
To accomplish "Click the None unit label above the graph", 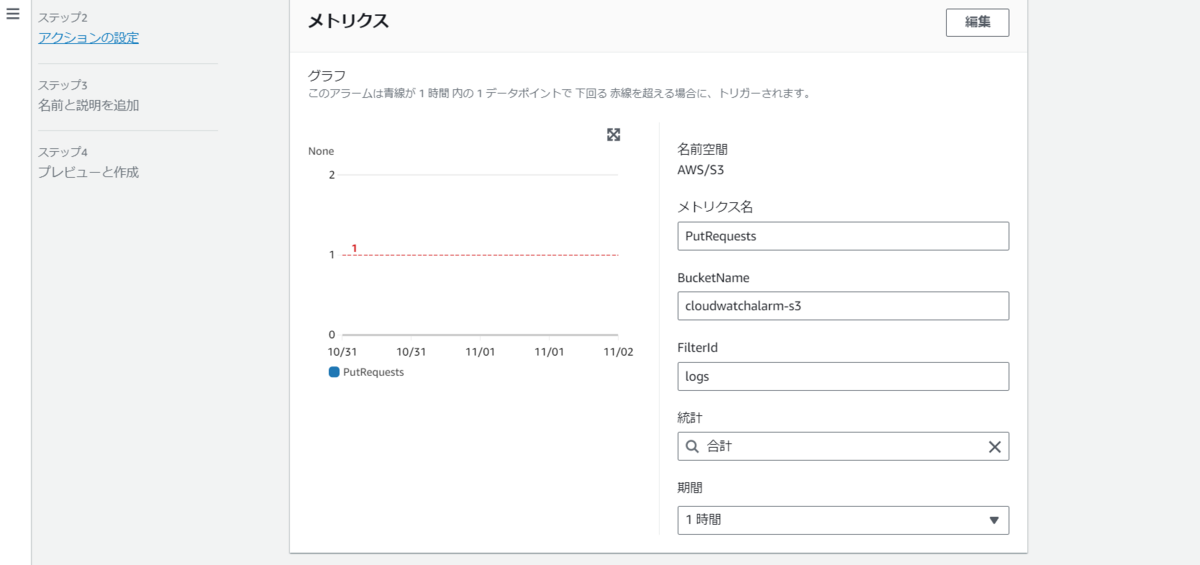I will pyautogui.click(x=321, y=151).
